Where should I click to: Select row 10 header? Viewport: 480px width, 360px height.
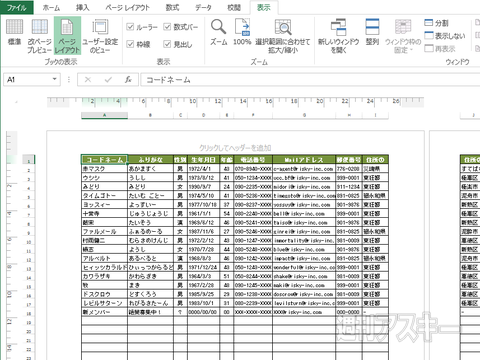(x=29, y=242)
